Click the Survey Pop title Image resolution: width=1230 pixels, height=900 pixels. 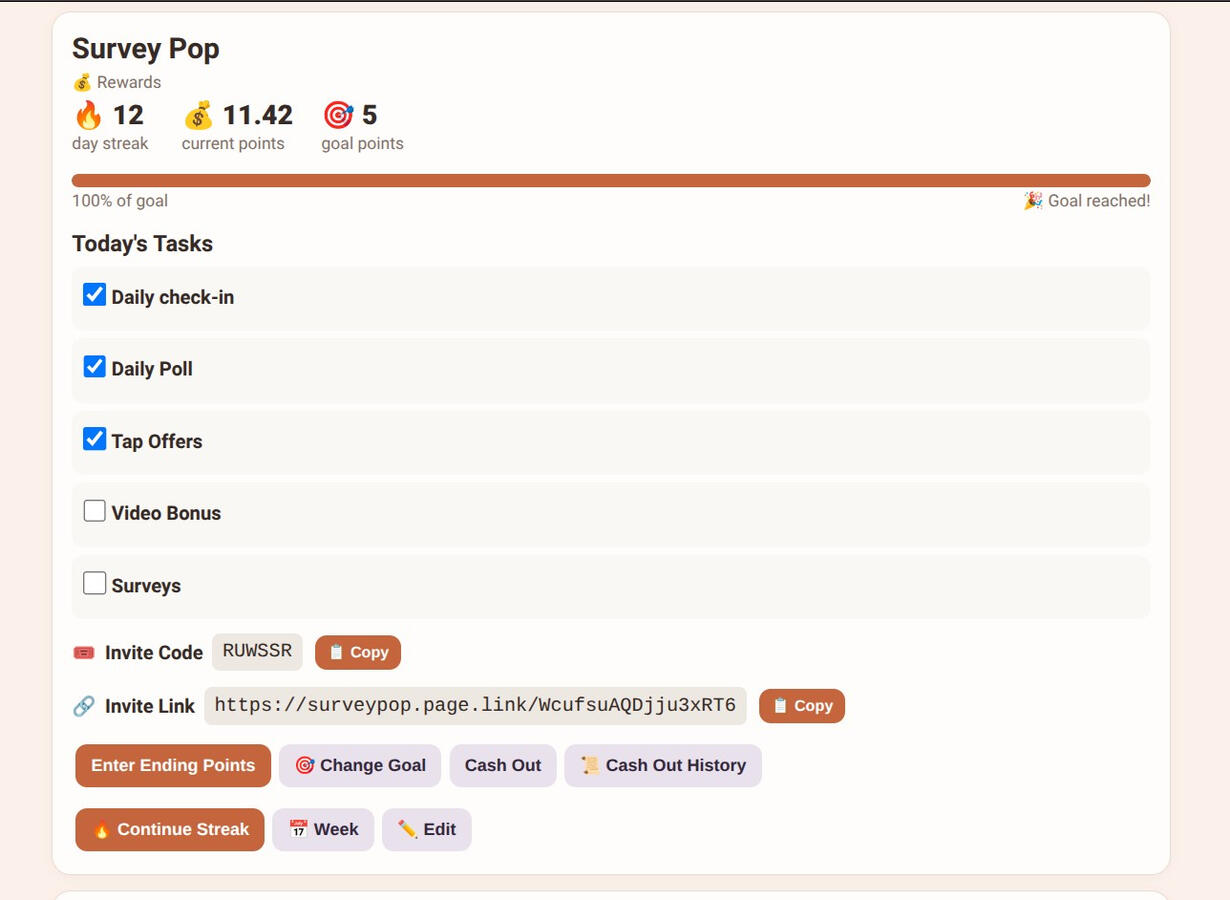146,49
